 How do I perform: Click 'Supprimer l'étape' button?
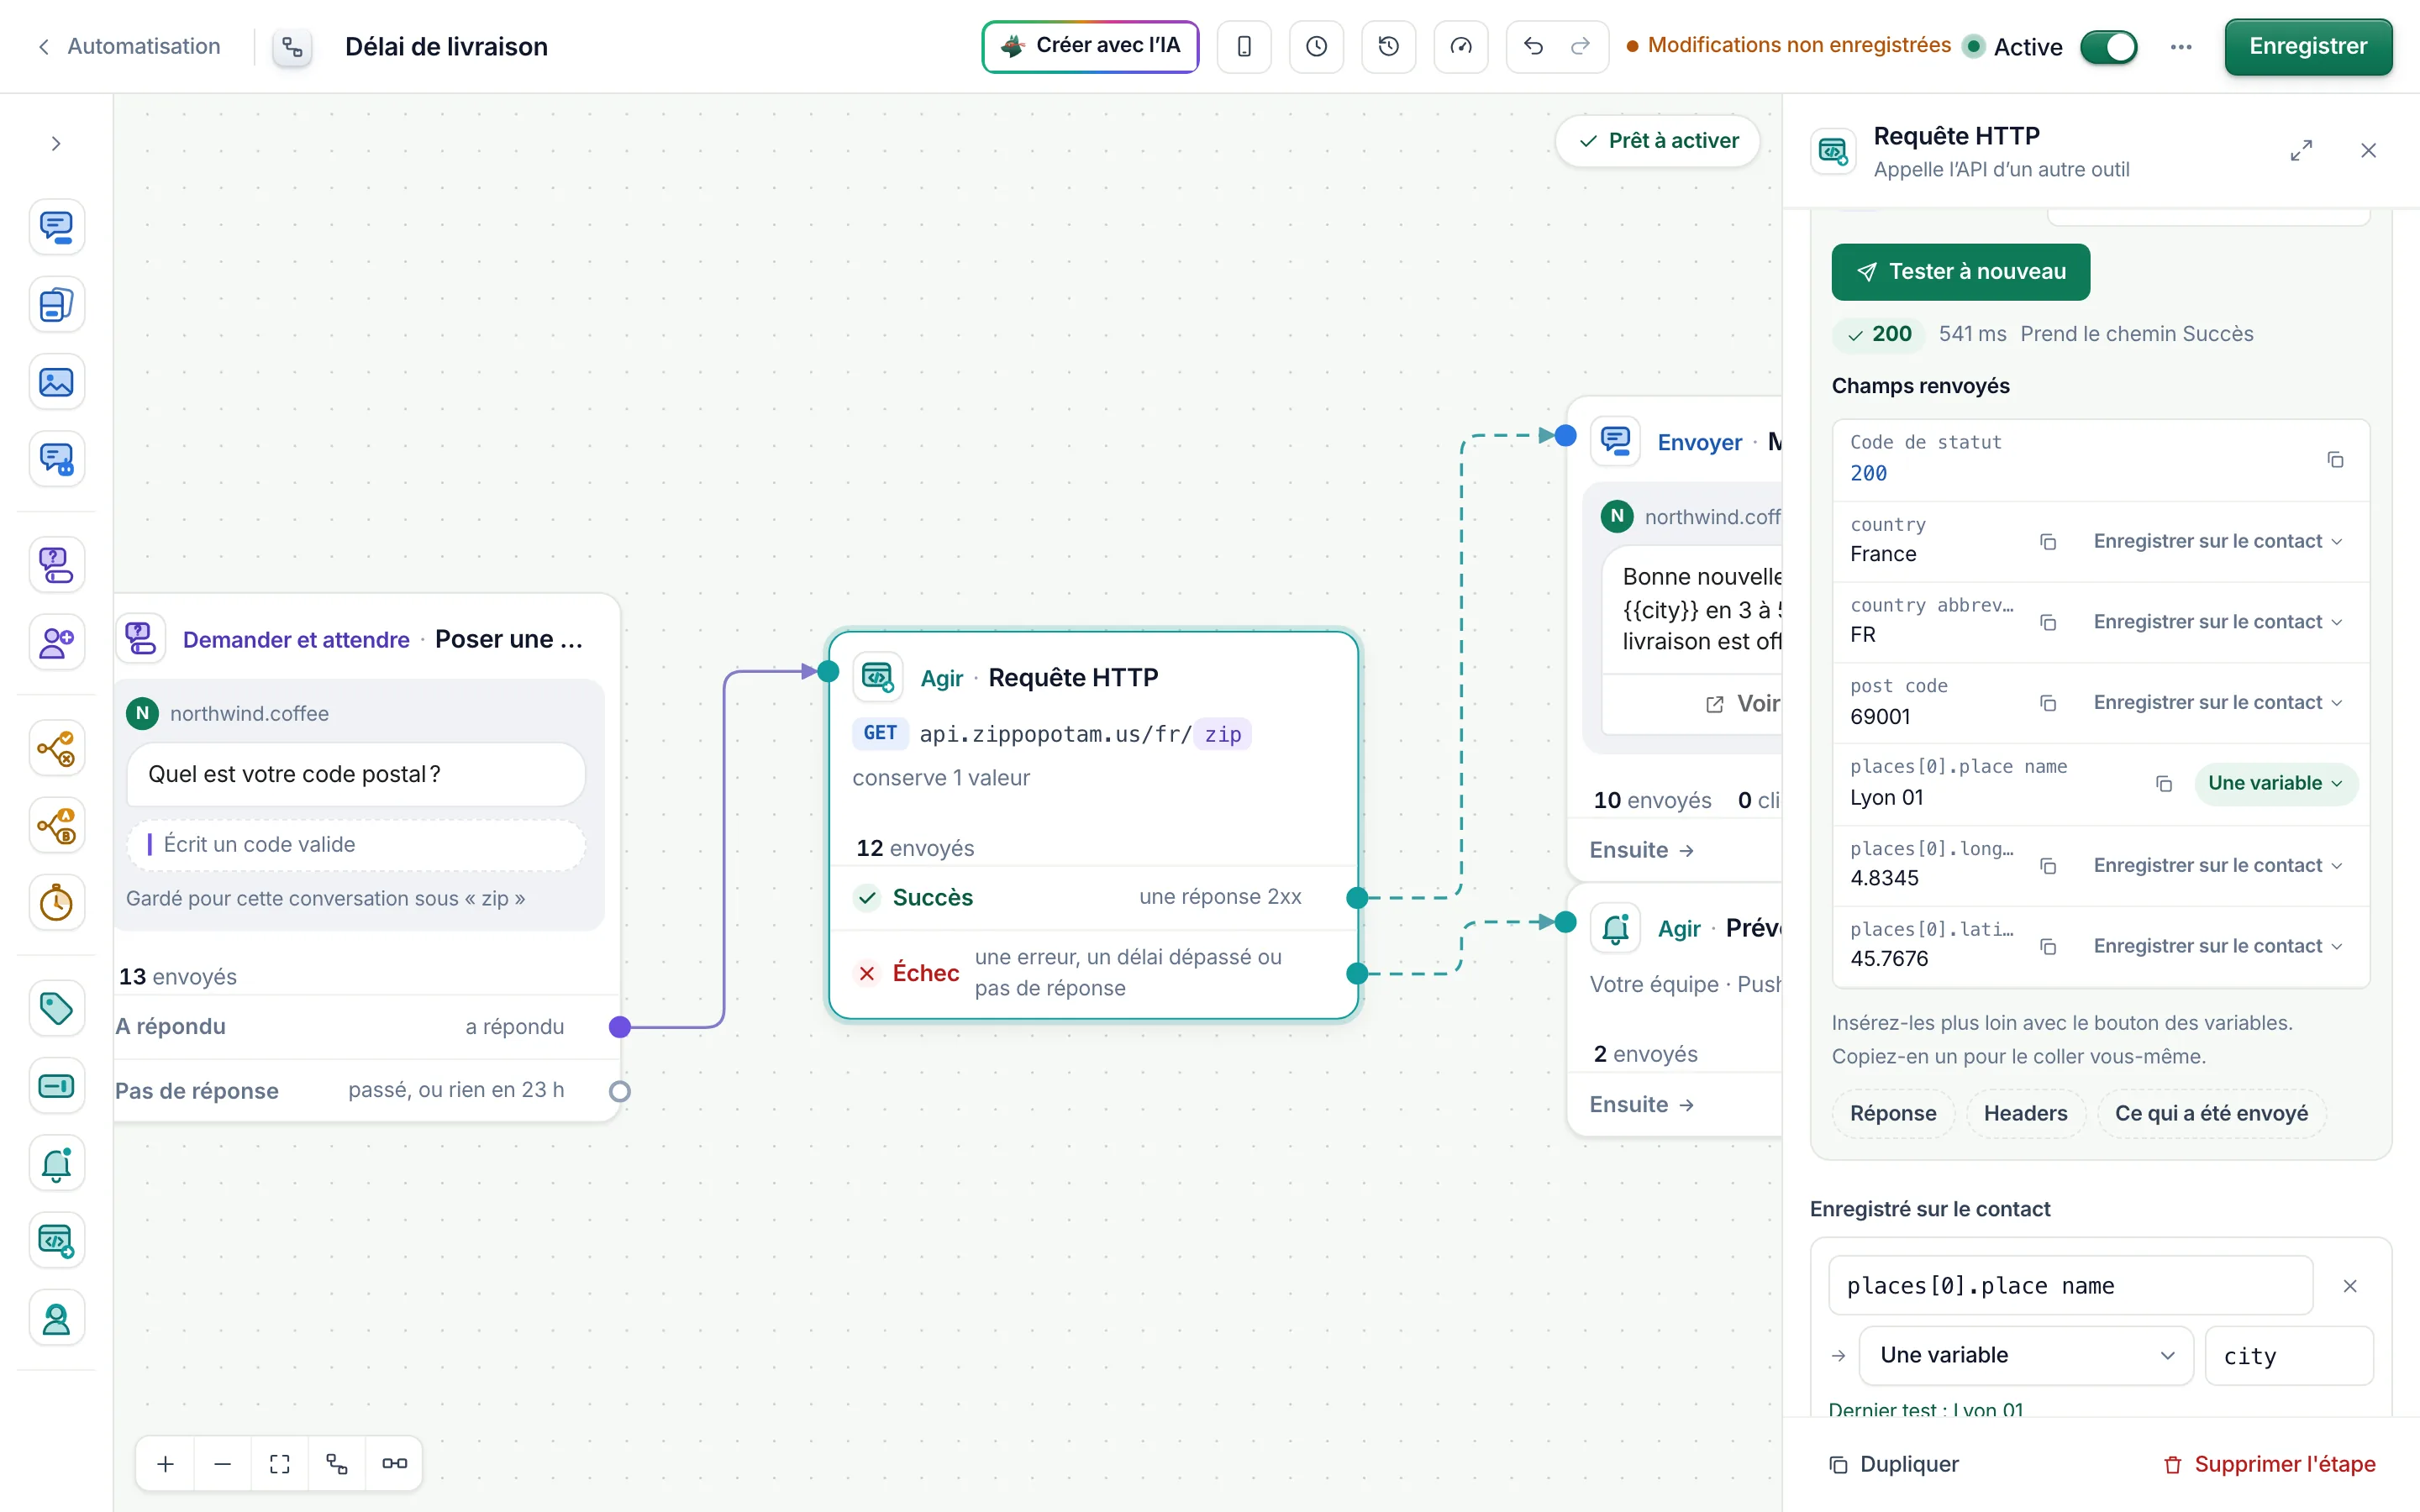click(x=2268, y=1464)
